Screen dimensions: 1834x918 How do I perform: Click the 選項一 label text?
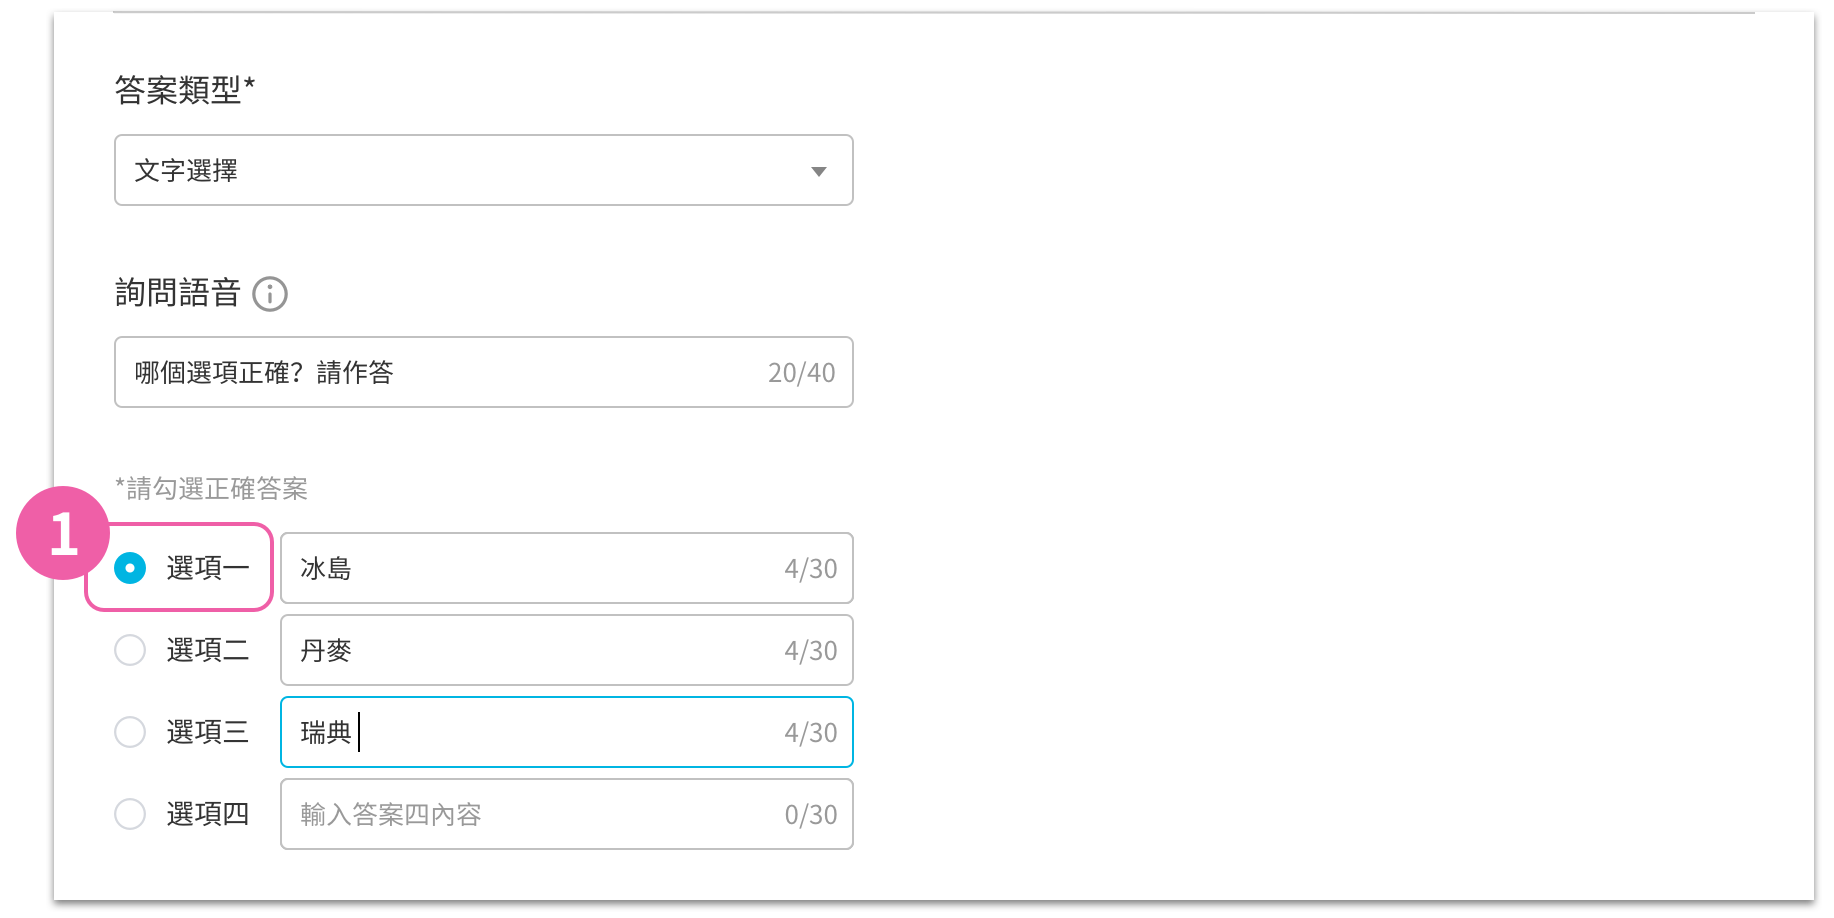208,568
